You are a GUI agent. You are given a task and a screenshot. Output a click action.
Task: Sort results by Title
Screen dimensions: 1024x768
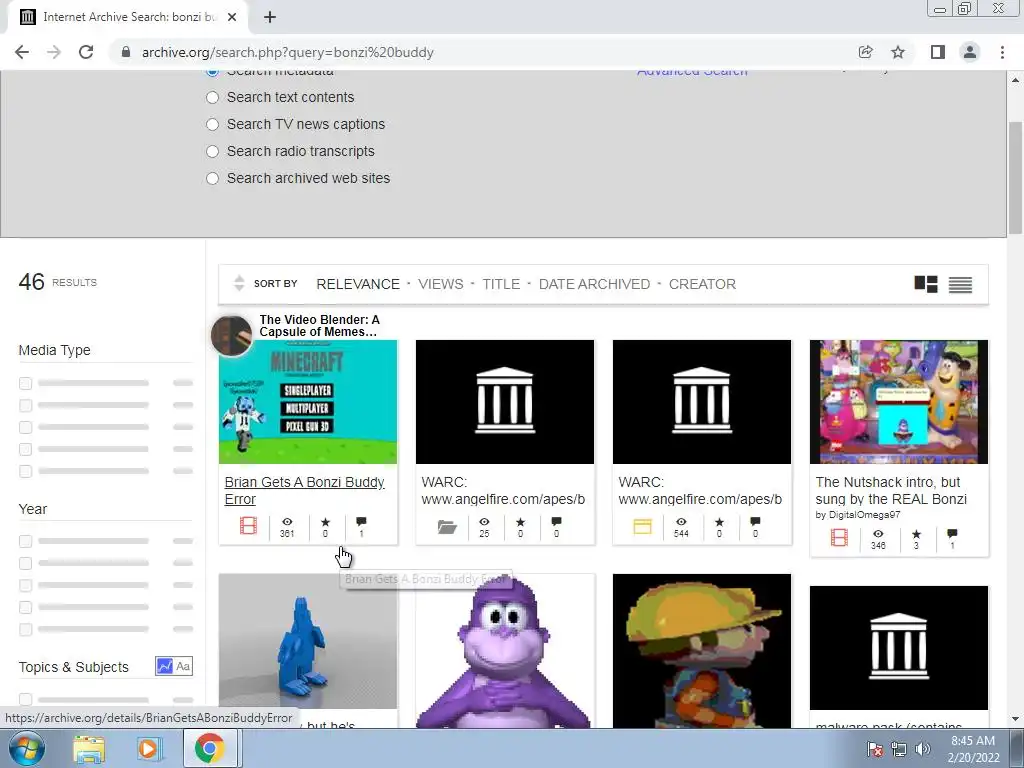coord(501,284)
